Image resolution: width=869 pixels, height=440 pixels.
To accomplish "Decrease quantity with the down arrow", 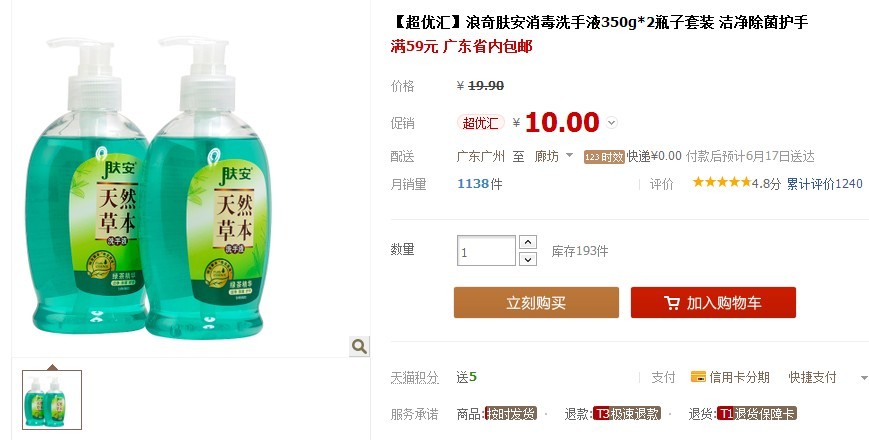I will pos(528,259).
